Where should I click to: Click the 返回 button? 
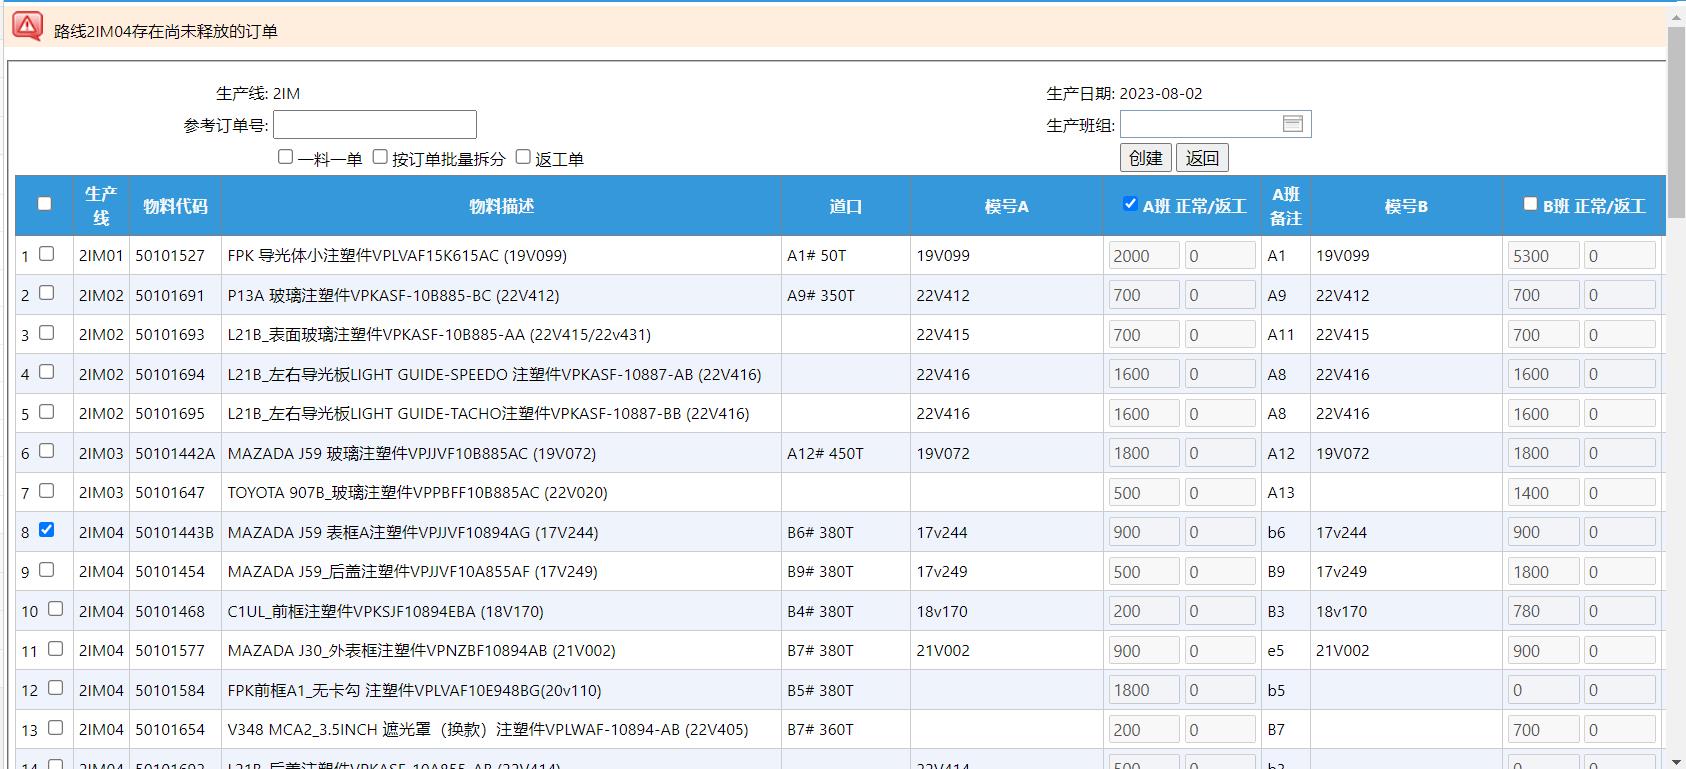[x=1202, y=158]
